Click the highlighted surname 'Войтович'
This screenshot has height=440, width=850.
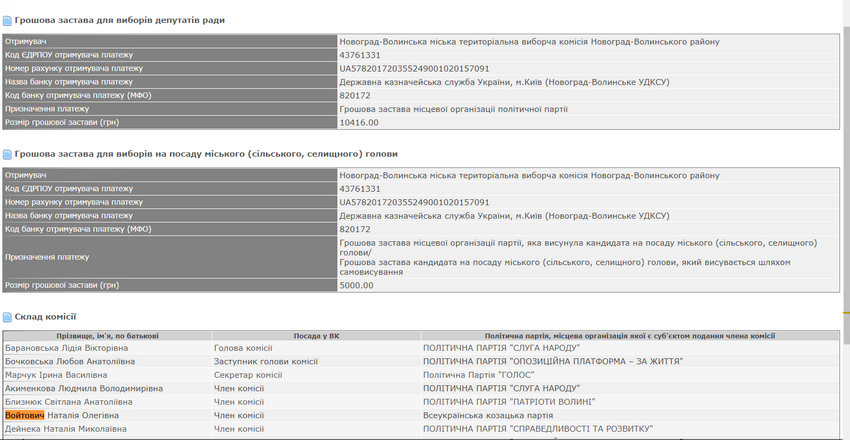coord(26,415)
